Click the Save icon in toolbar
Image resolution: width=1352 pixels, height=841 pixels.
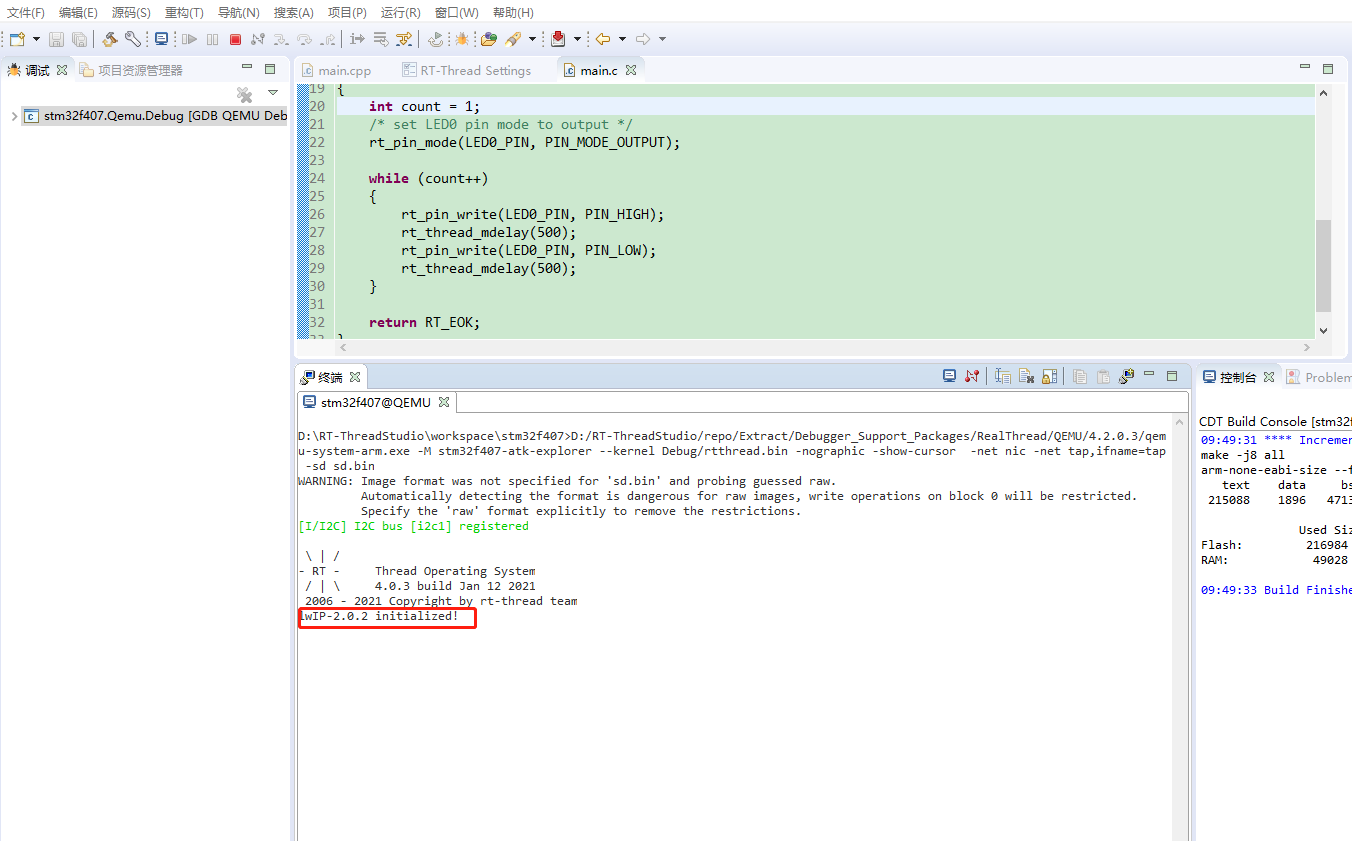coord(56,39)
